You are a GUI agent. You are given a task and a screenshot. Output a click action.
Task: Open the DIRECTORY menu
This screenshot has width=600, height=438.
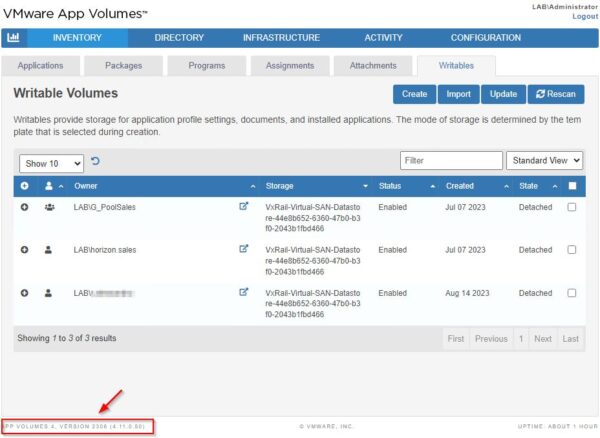tap(179, 37)
